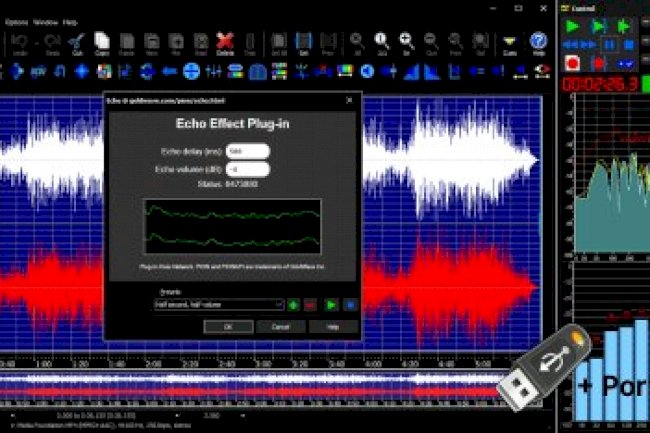
Task: Remove preset using red minus button
Action: point(312,304)
